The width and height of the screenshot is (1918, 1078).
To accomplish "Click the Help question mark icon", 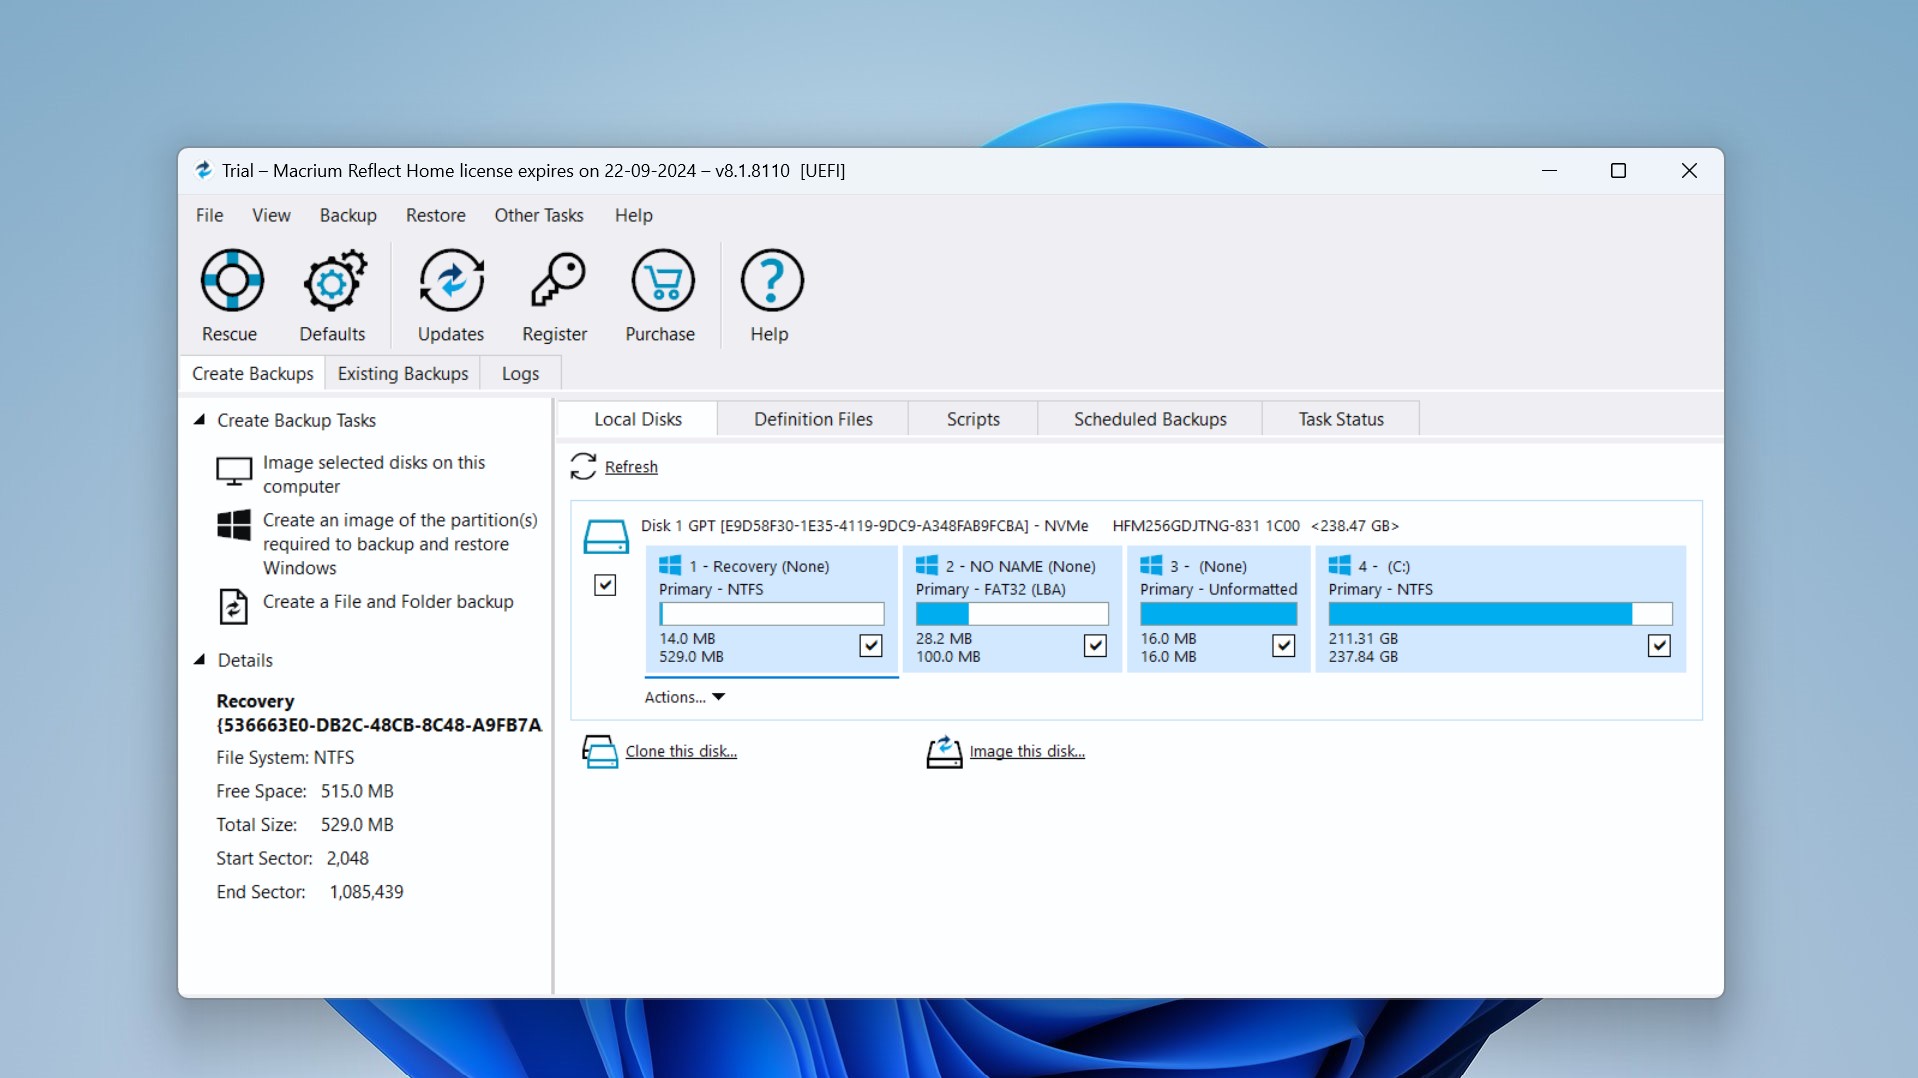I will click(771, 281).
